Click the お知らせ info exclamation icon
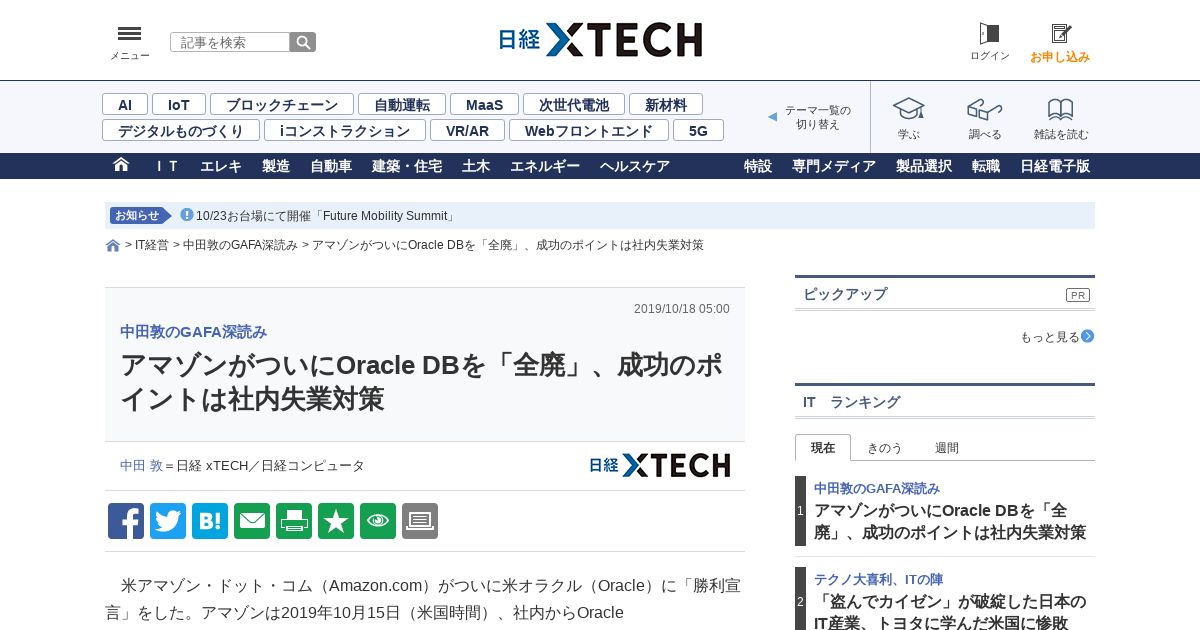 tap(186, 215)
